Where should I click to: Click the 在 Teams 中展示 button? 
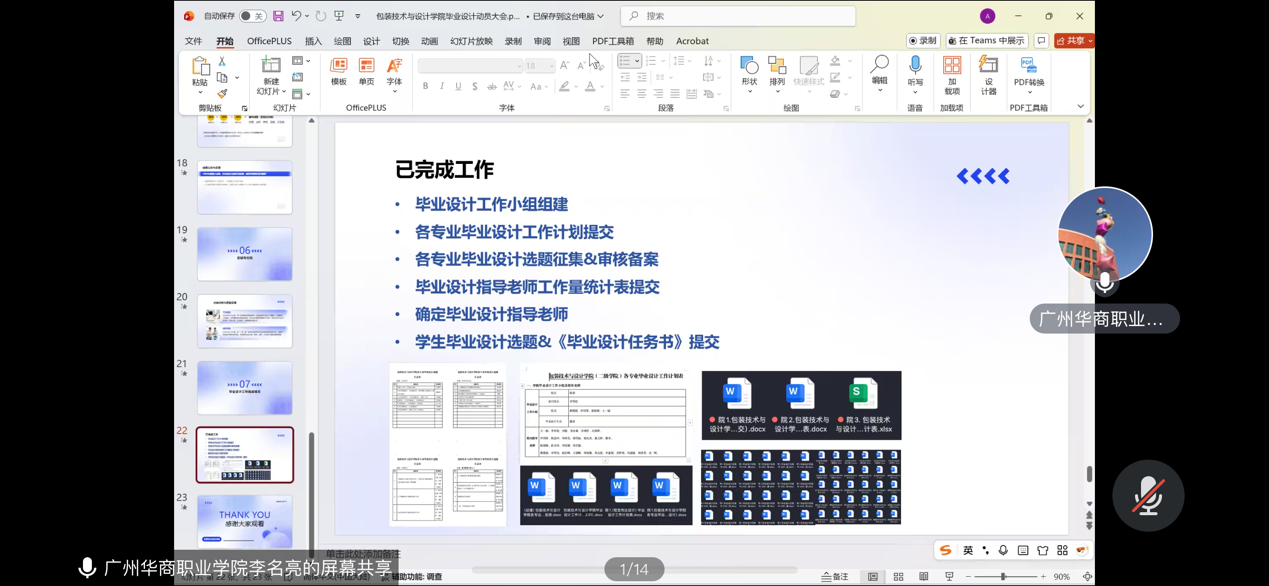[x=986, y=41]
